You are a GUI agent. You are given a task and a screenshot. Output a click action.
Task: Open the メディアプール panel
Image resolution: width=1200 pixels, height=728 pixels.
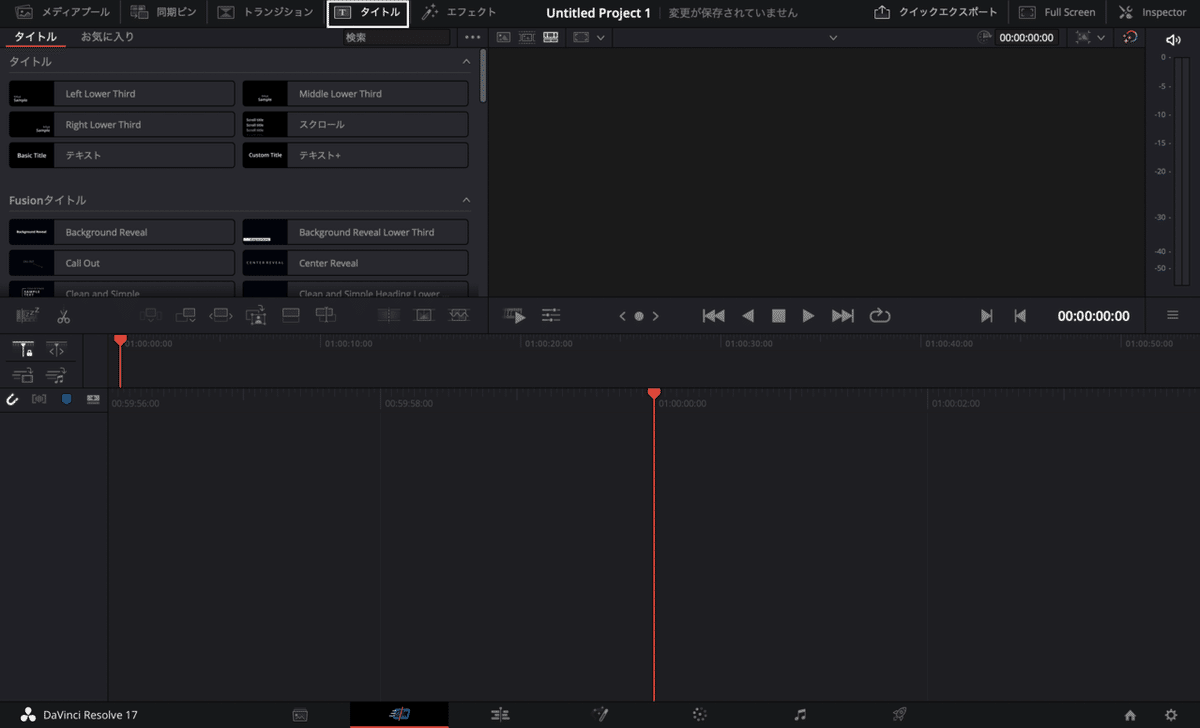point(62,13)
